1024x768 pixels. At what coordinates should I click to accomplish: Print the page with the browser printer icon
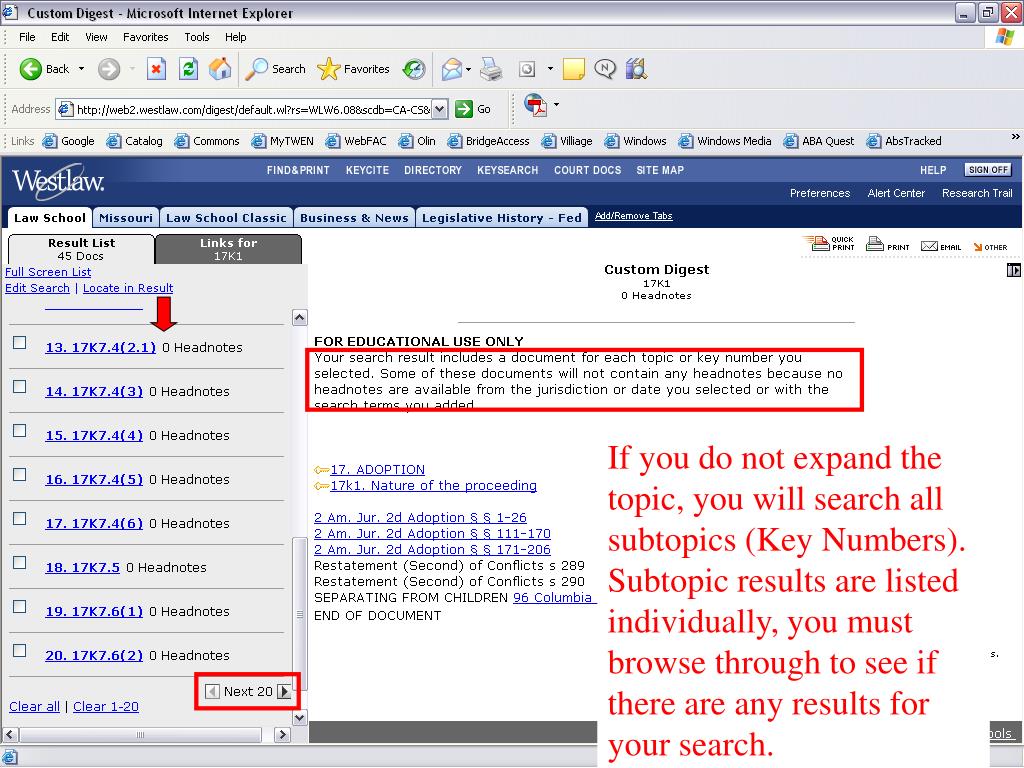pos(491,69)
